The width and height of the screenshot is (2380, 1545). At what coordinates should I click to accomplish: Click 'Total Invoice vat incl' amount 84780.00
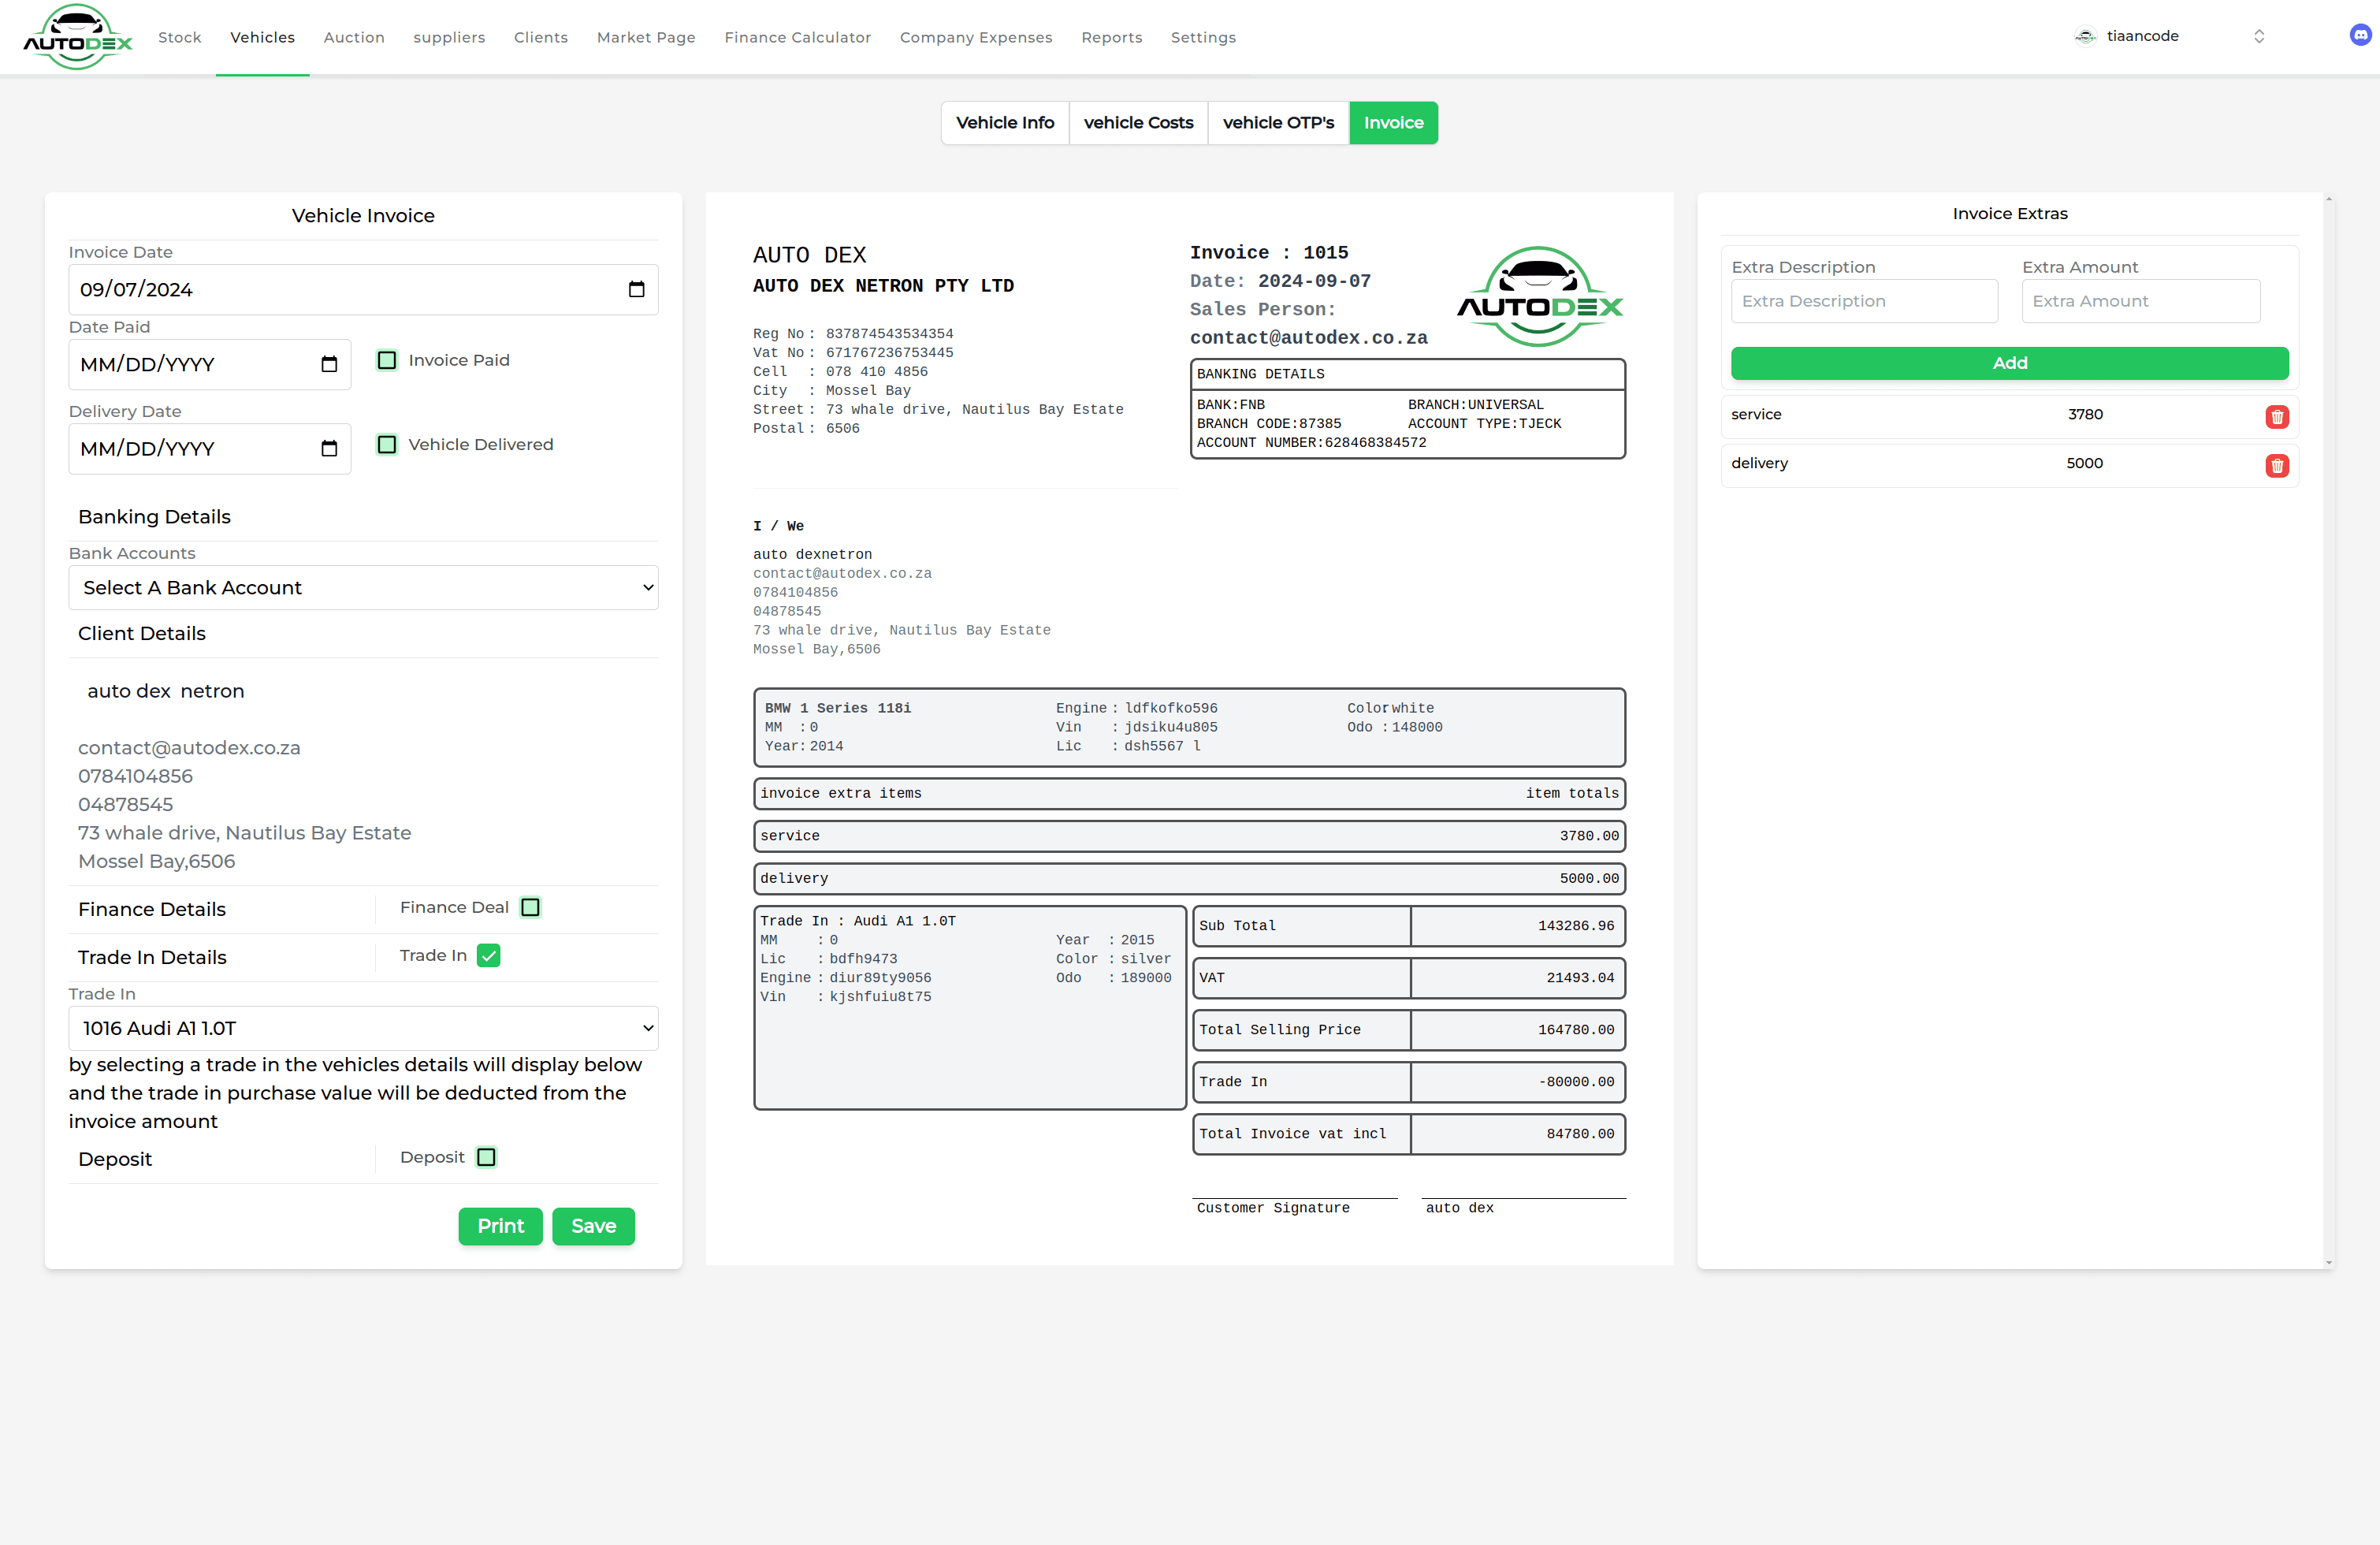point(1579,1134)
